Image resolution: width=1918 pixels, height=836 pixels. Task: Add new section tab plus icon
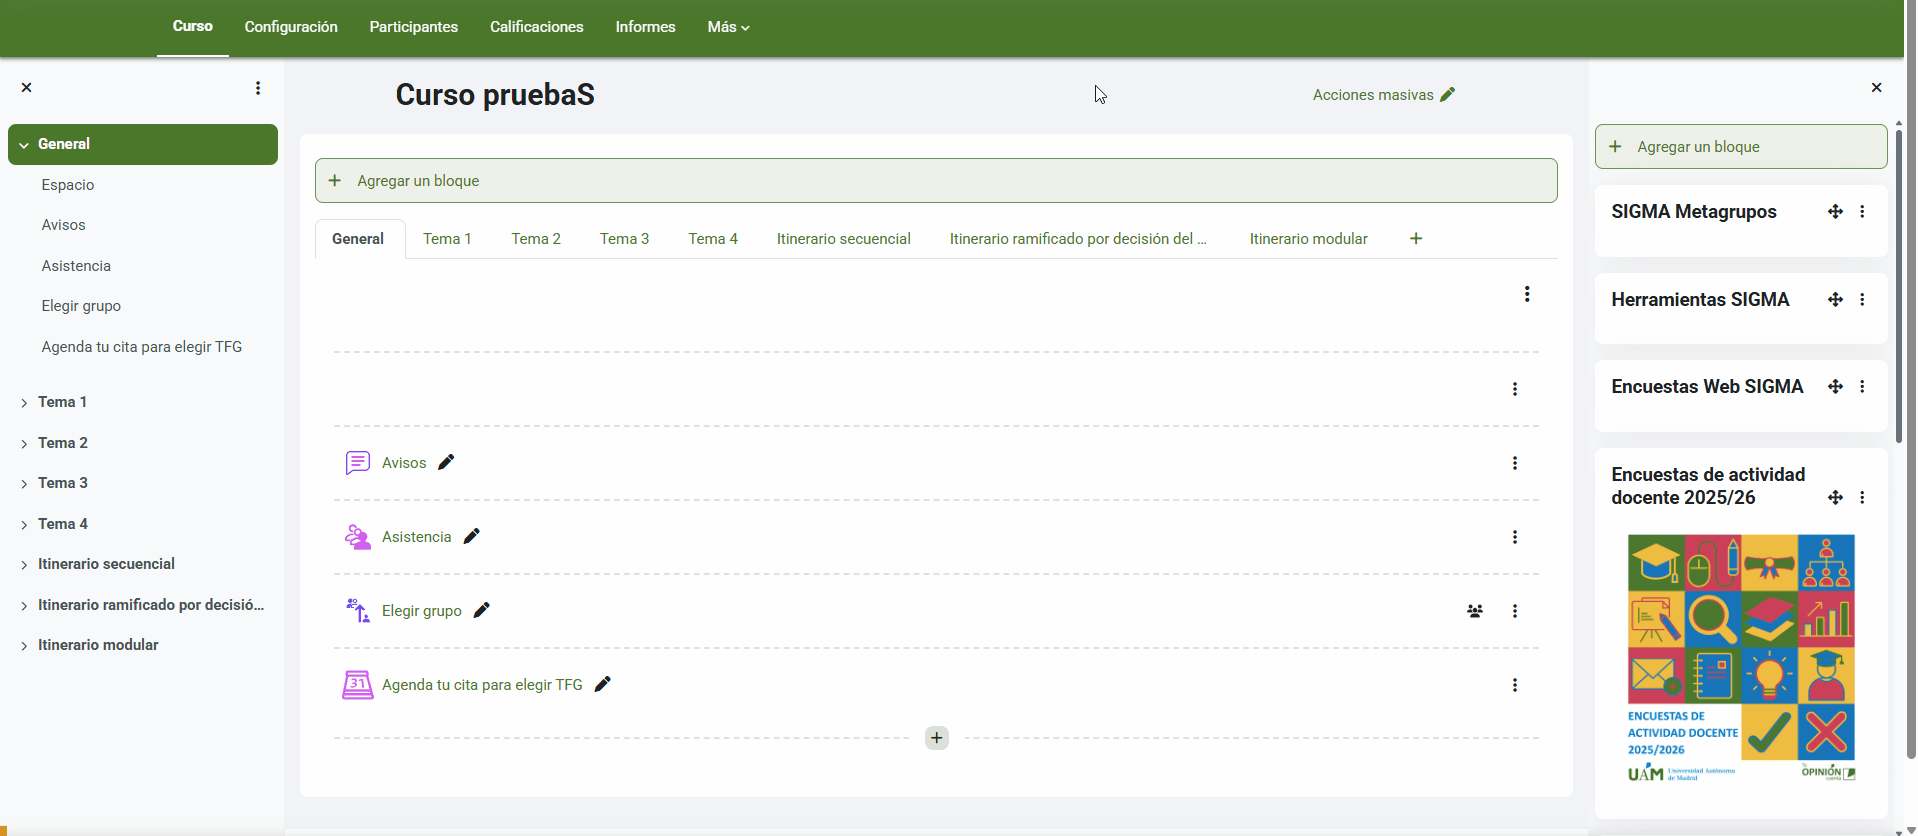[1416, 238]
